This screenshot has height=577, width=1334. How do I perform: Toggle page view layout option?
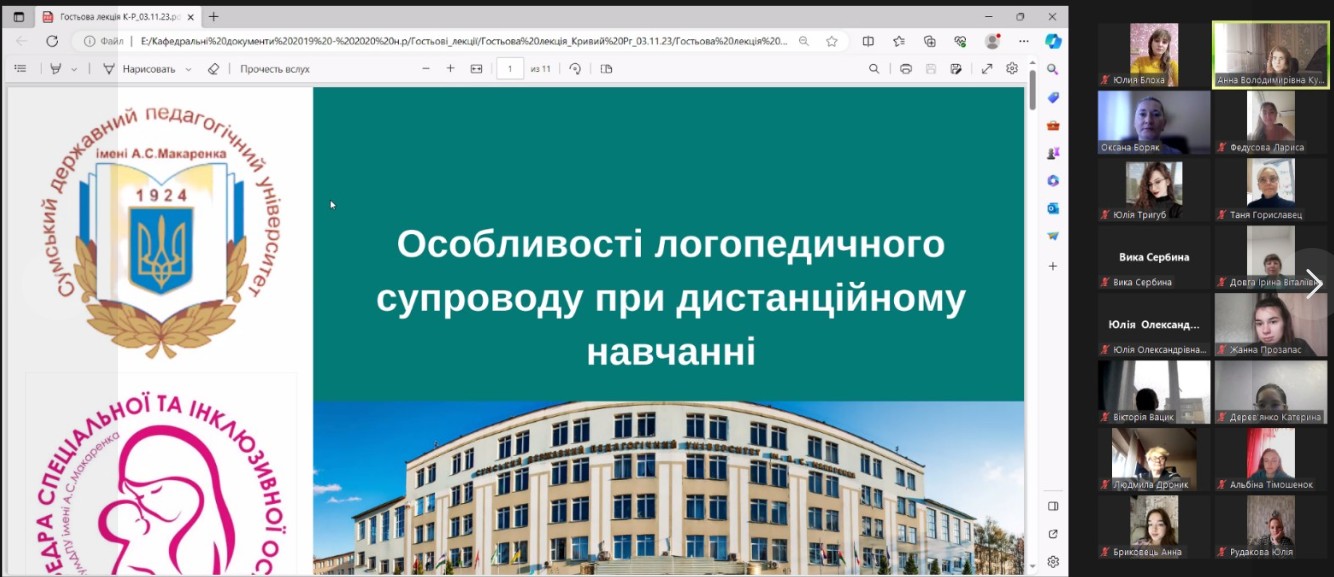tap(606, 69)
